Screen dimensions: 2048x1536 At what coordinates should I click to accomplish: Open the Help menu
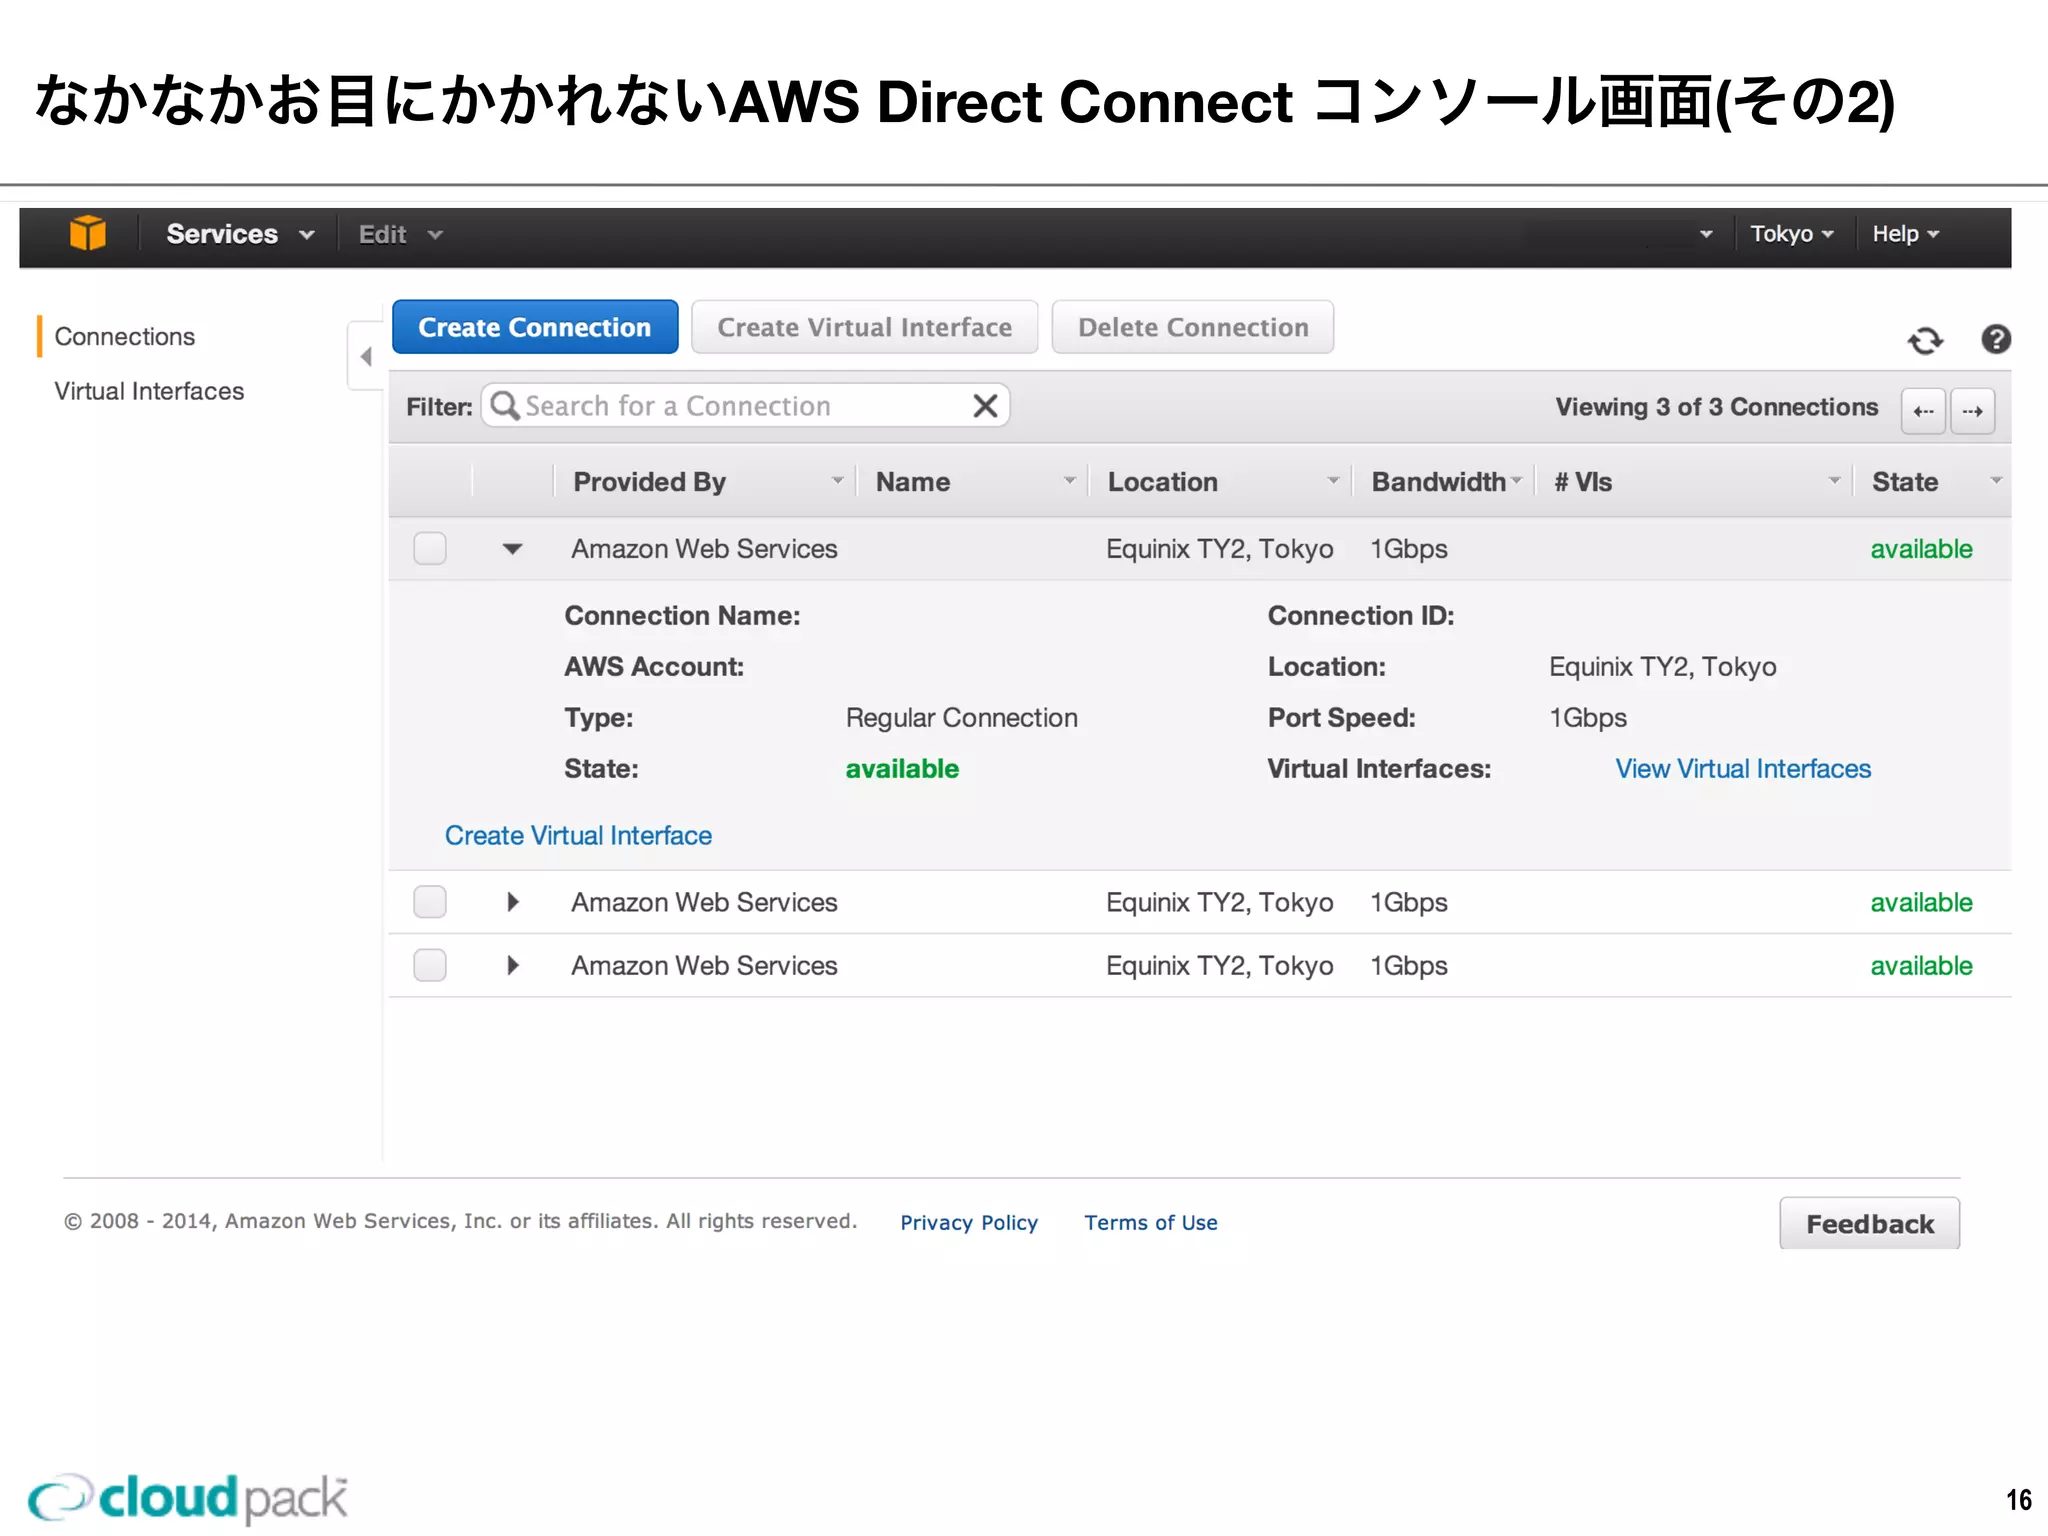pos(1906,234)
